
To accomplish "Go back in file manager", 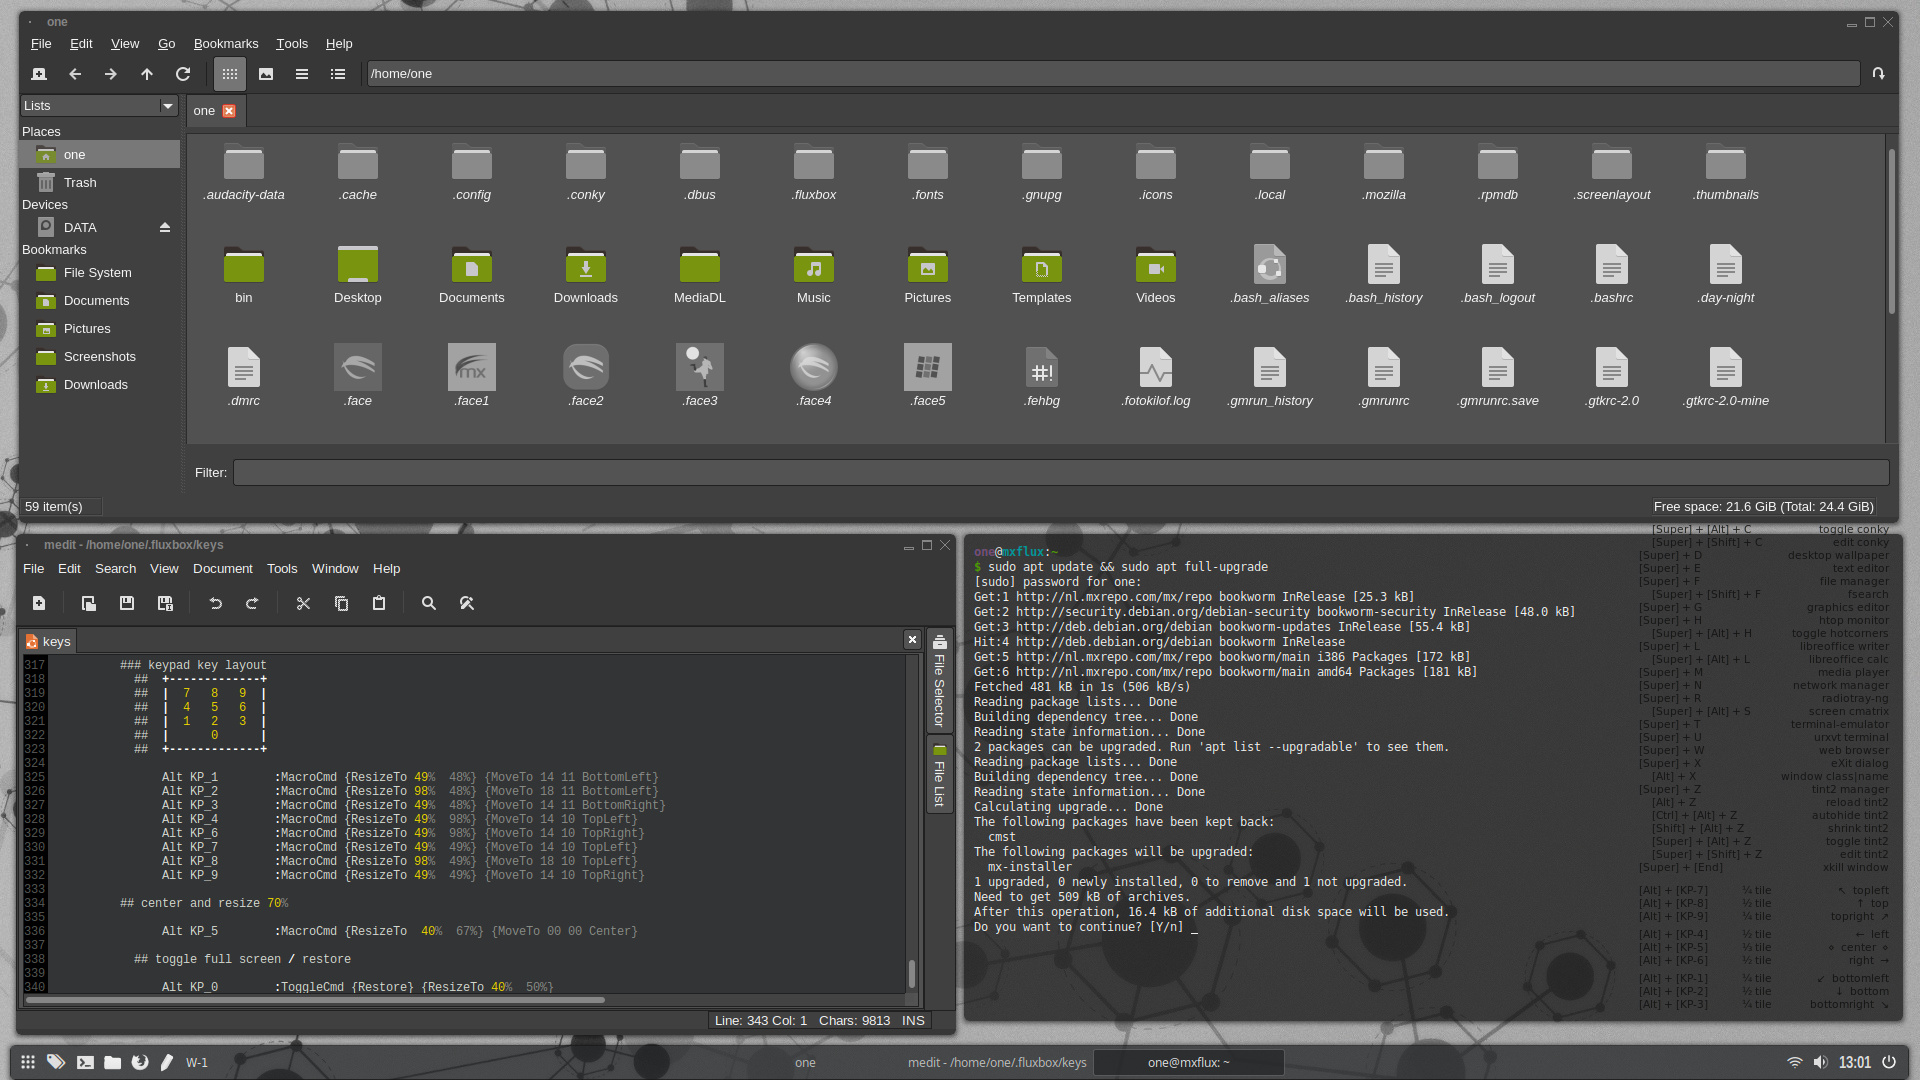I will 75,74.
